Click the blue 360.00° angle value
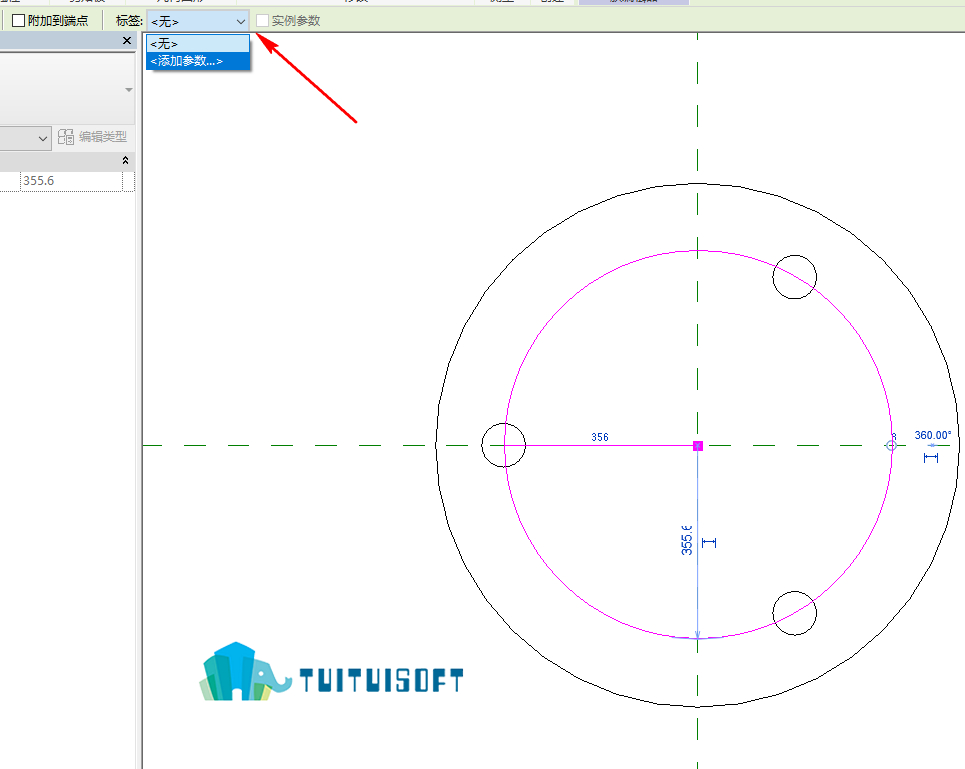Viewport: 965px width, 769px height. (x=932, y=436)
